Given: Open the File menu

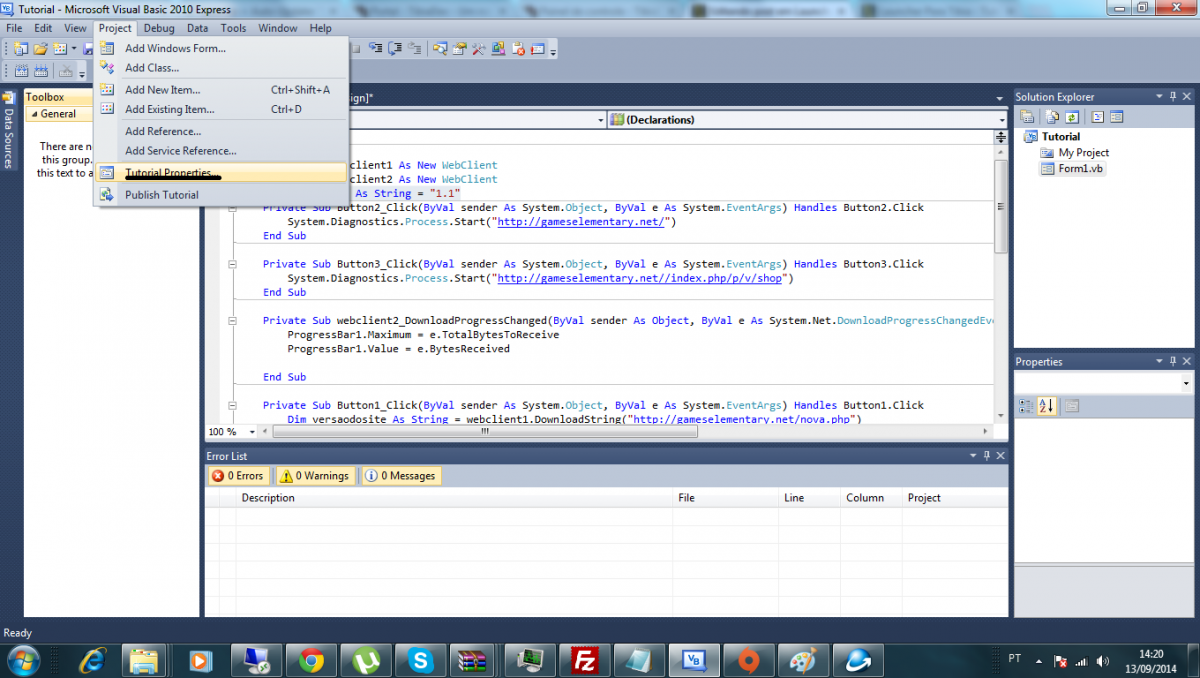Looking at the screenshot, I should tap(14, 28).
